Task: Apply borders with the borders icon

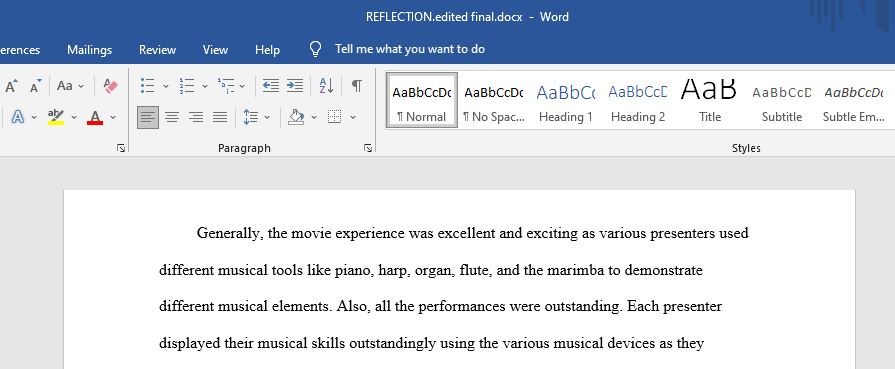Action: pyautogui.click(x=334, y=117)
